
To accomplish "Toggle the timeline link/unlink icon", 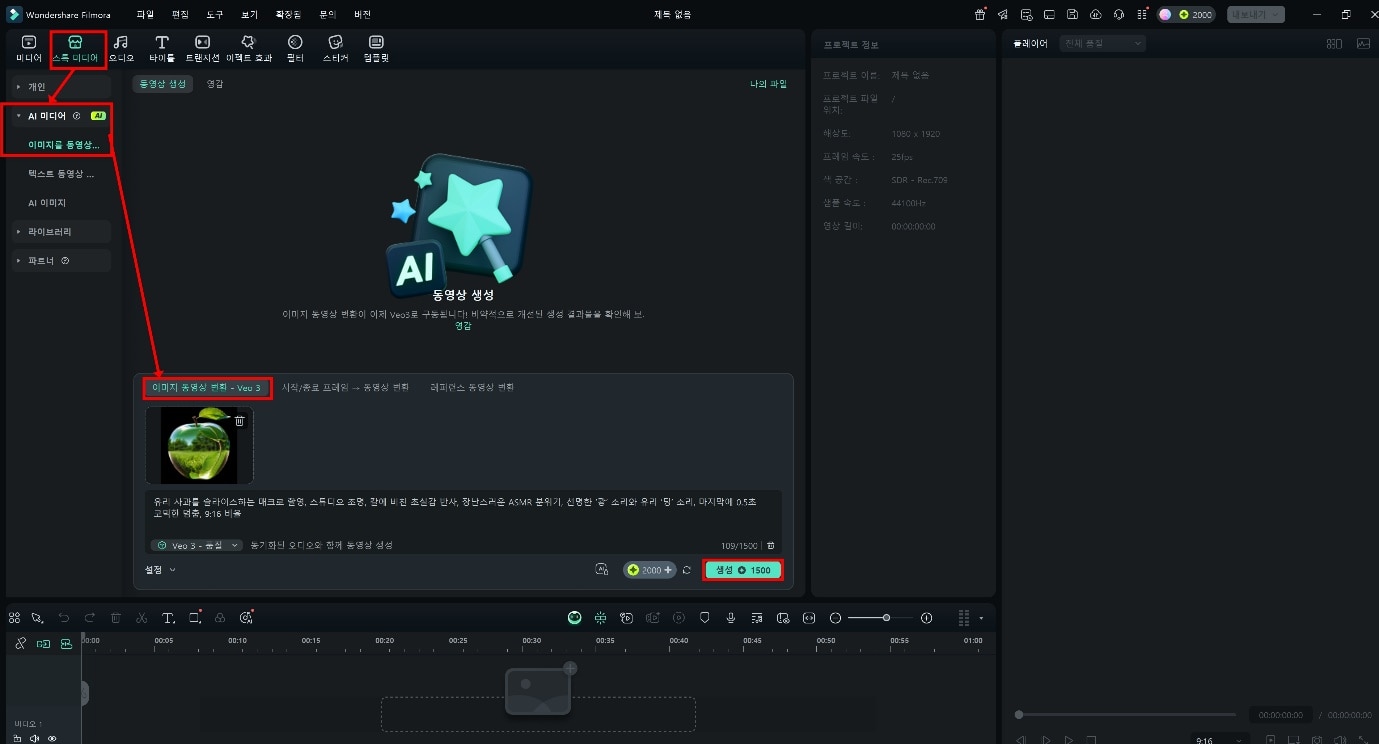I will pyautogui.click(x=20, y=644).
